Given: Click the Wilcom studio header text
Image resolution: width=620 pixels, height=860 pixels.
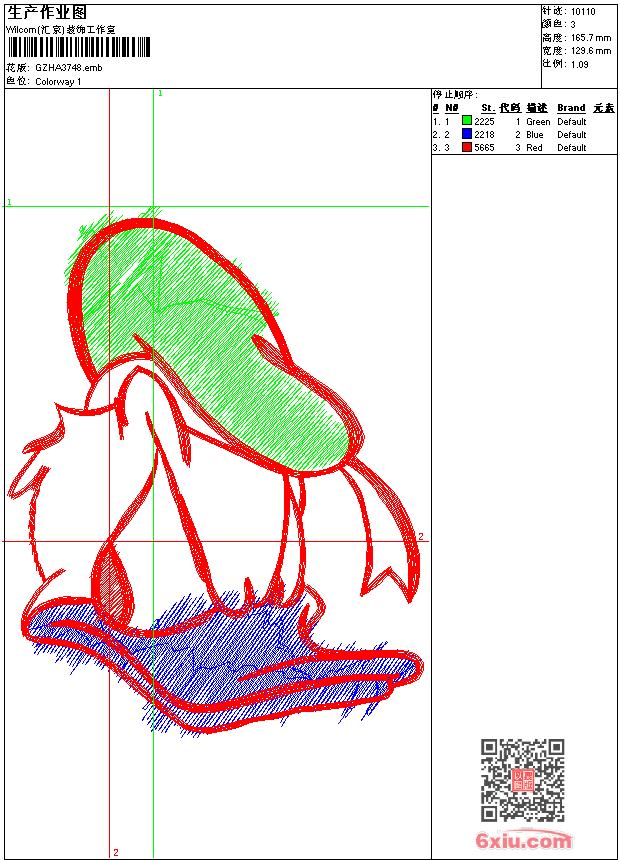Looking at the screenshot, I should 61,30.
